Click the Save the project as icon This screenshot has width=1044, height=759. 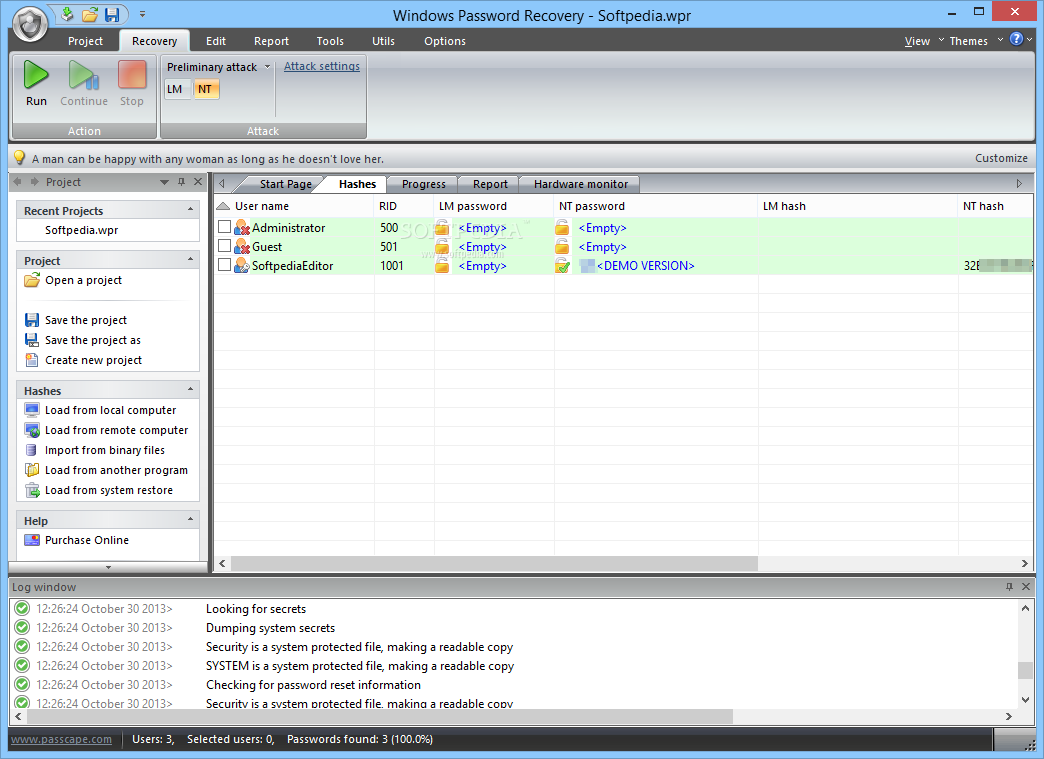[x=31, y=340]
